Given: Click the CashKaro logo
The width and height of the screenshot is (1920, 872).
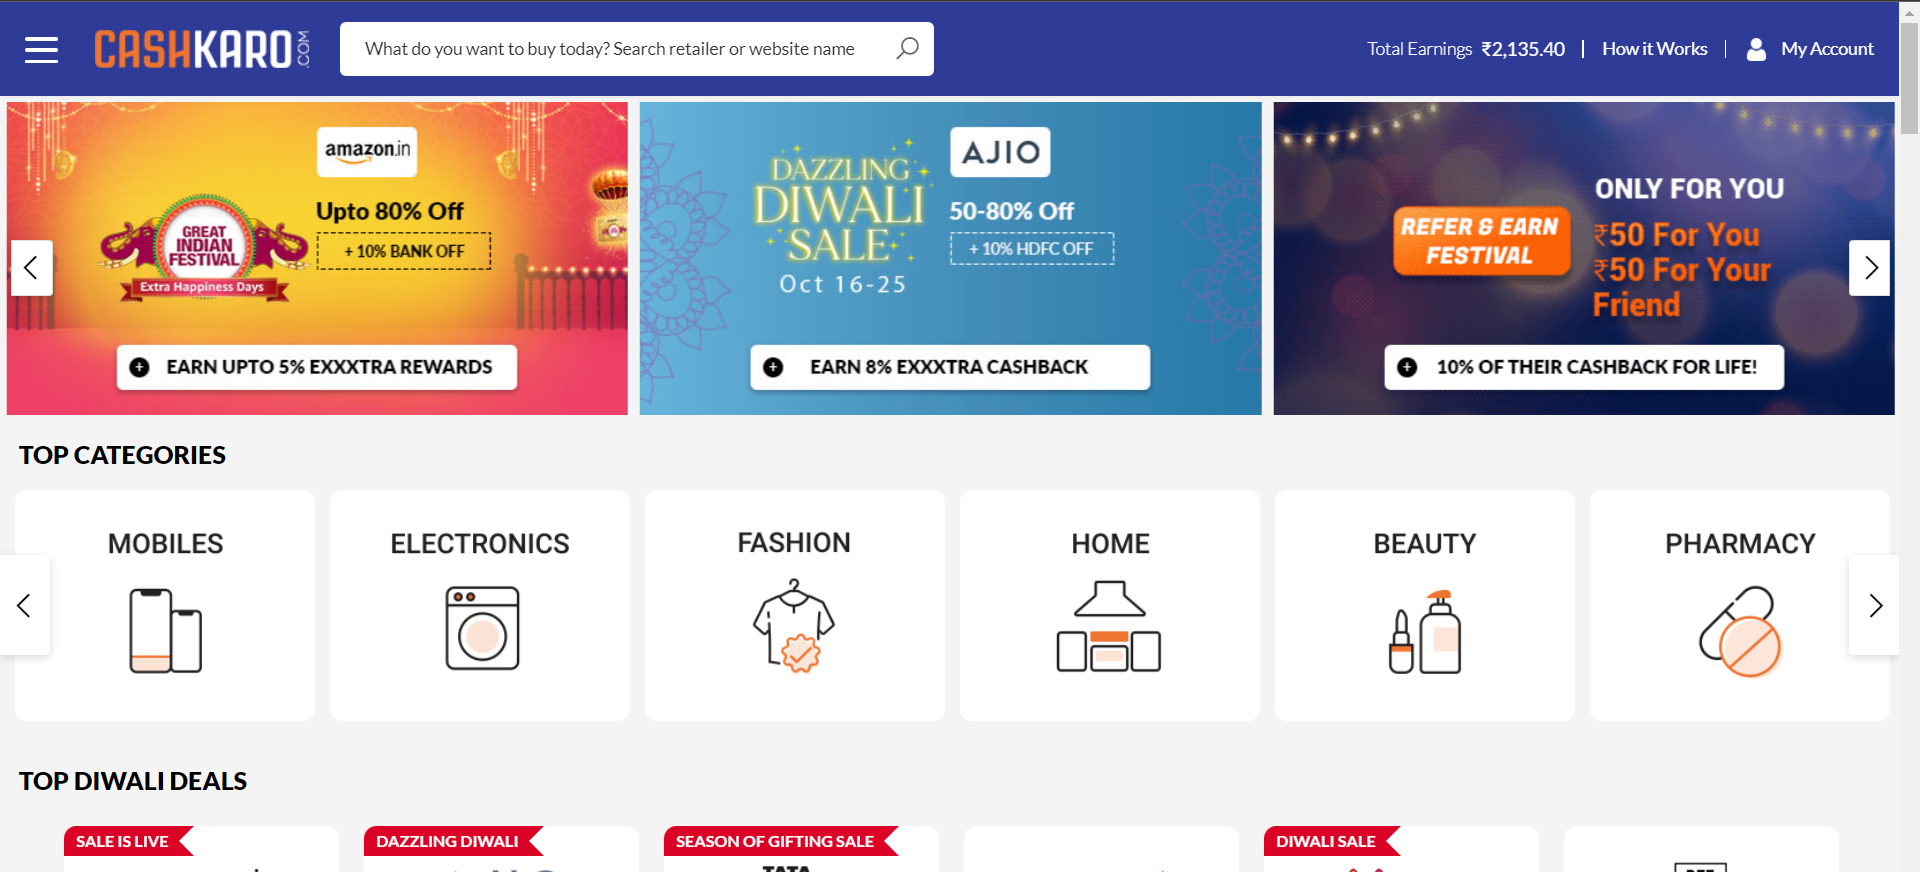Looking at the screenshot, I should [x=202, y=49].
